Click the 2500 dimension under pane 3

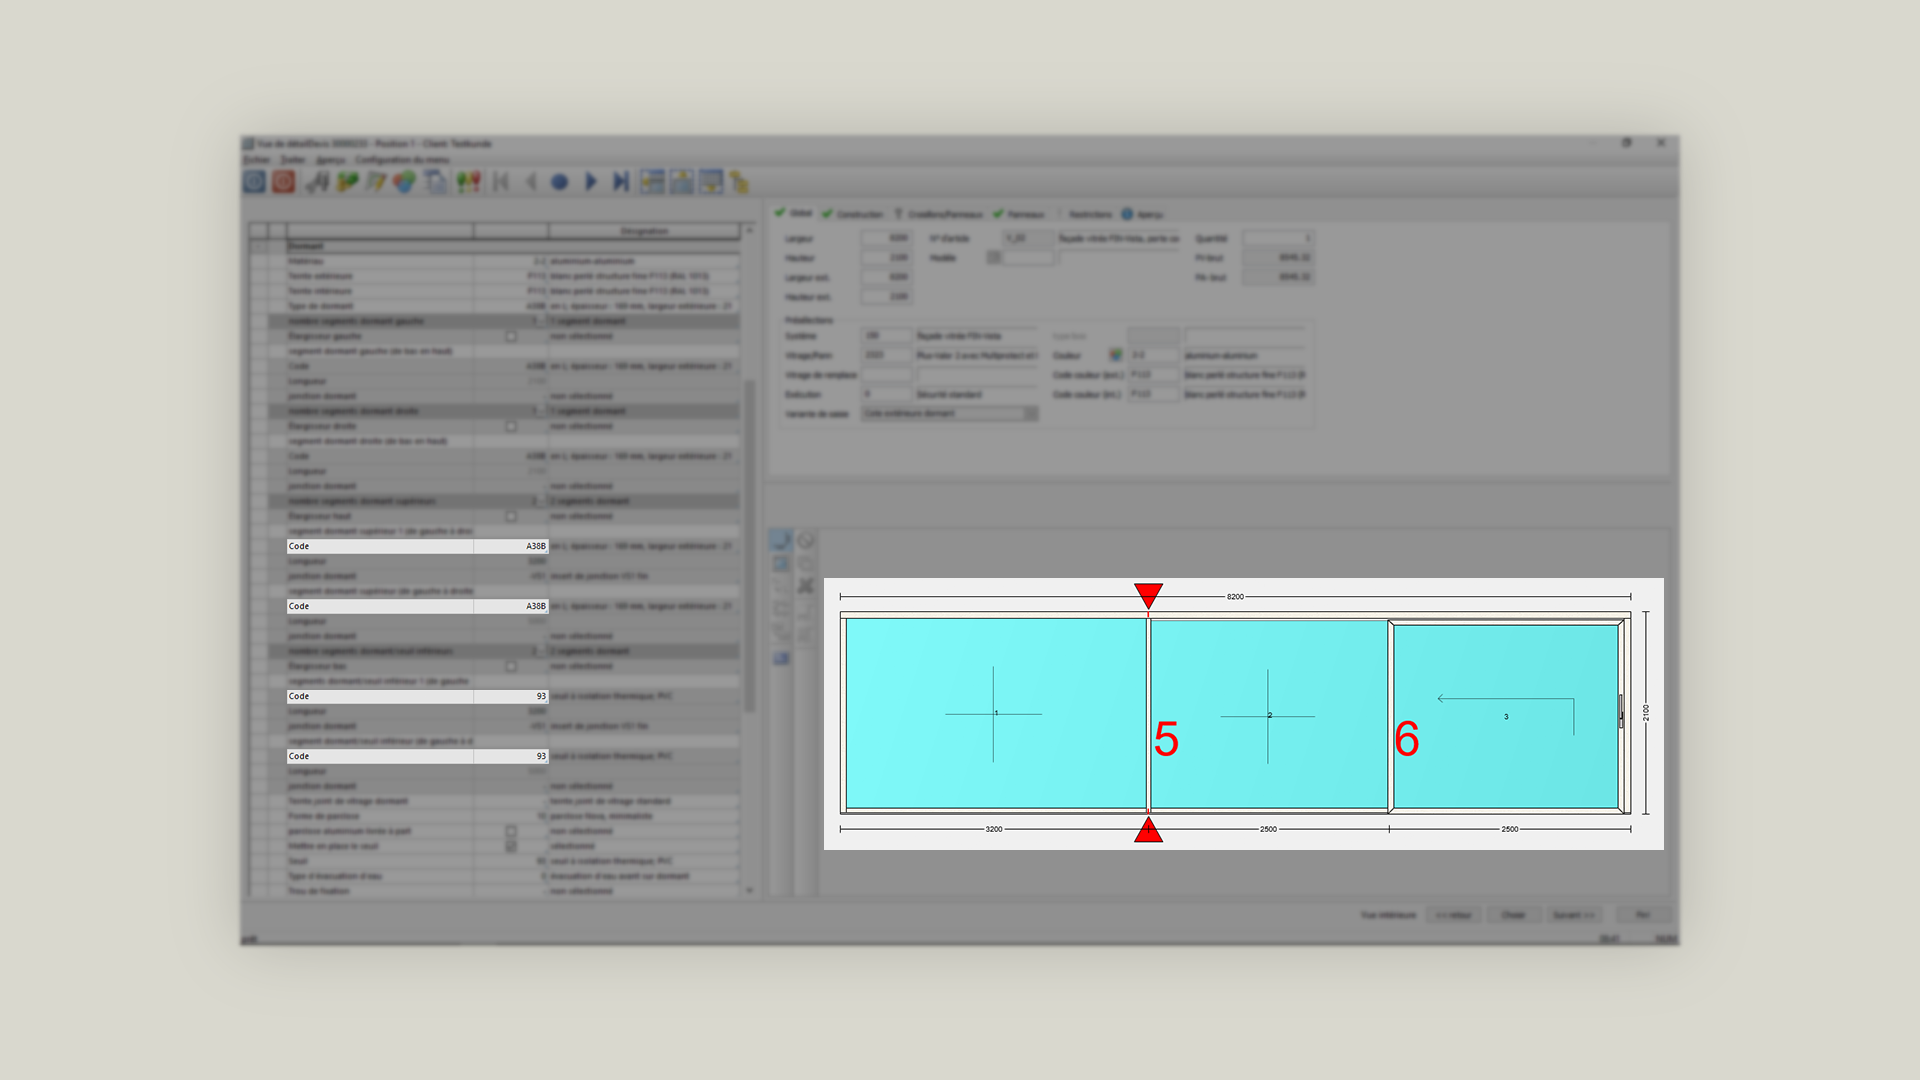point(1510,829)
